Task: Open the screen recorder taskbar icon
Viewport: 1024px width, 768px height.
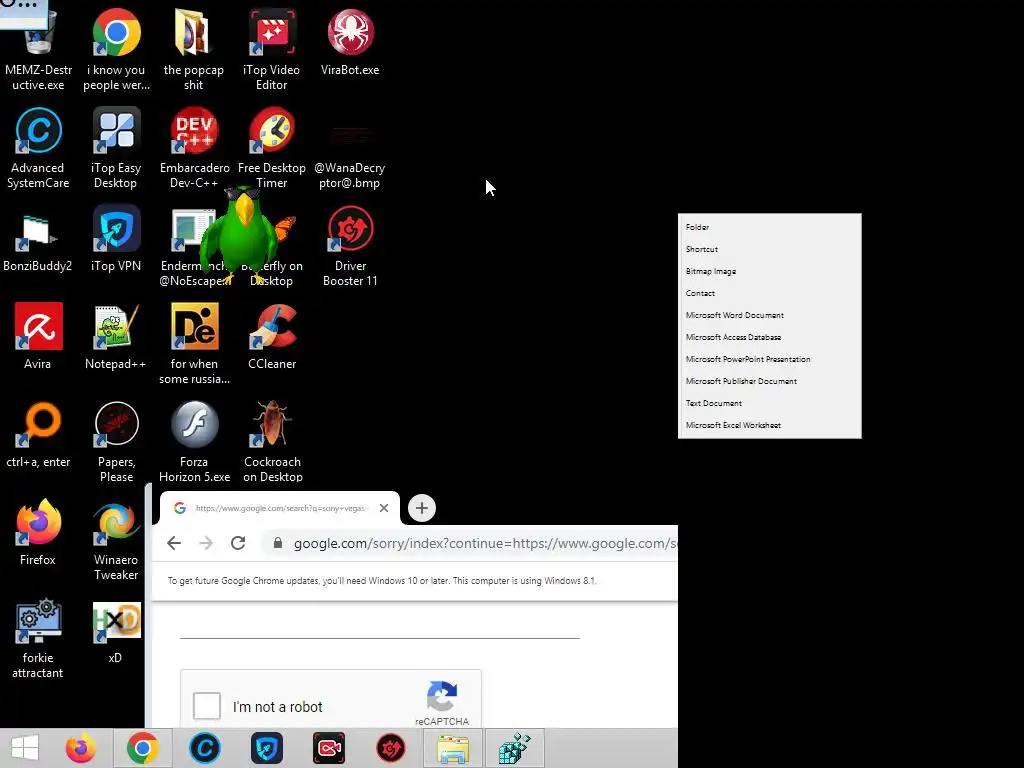Action: [329, 748]
